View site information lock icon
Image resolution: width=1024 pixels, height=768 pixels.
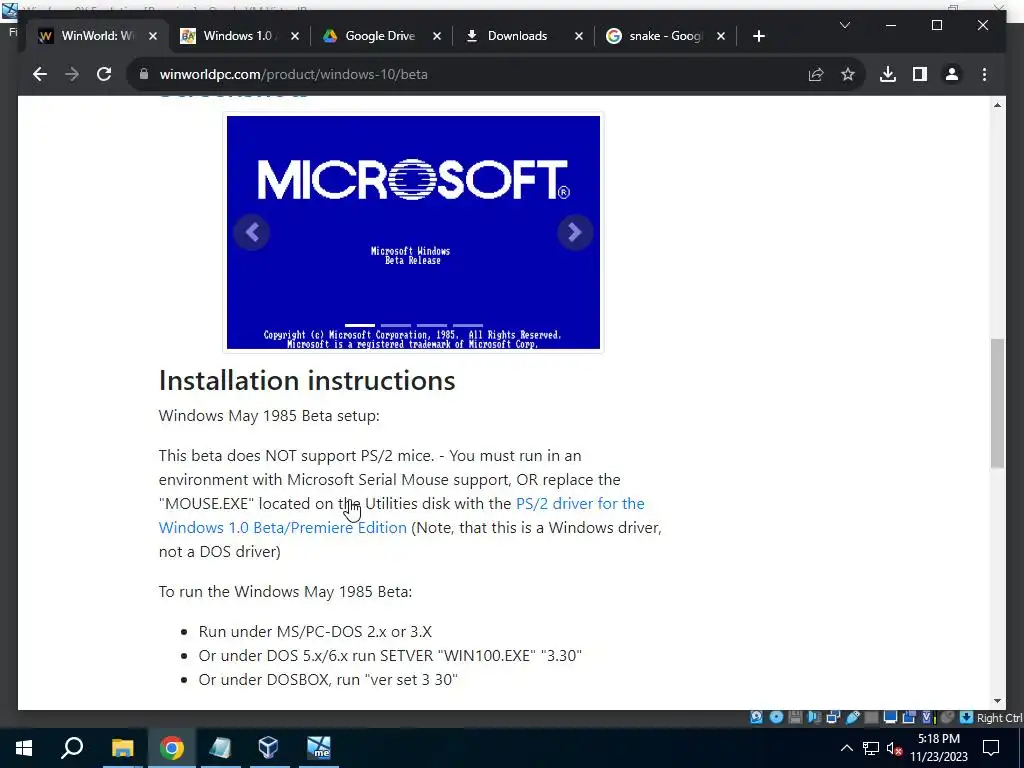coord(144,74)
